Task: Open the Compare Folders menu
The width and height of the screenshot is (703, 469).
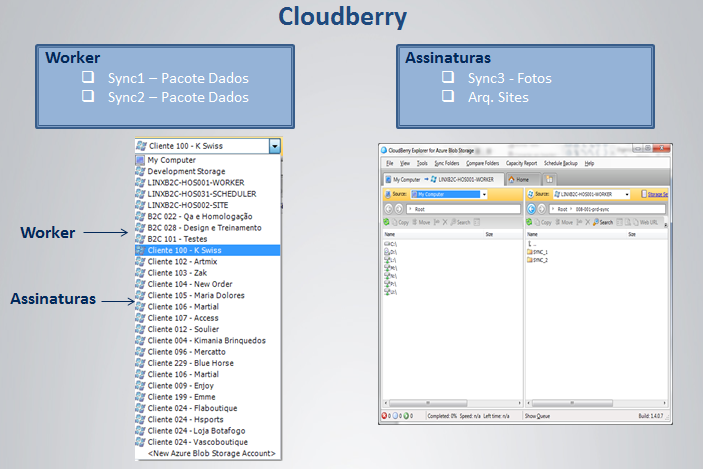Action: 482,163
